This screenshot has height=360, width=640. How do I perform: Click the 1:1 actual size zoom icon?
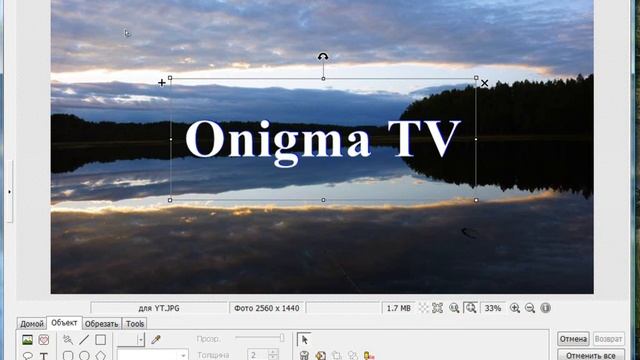[x=454, y=308]
